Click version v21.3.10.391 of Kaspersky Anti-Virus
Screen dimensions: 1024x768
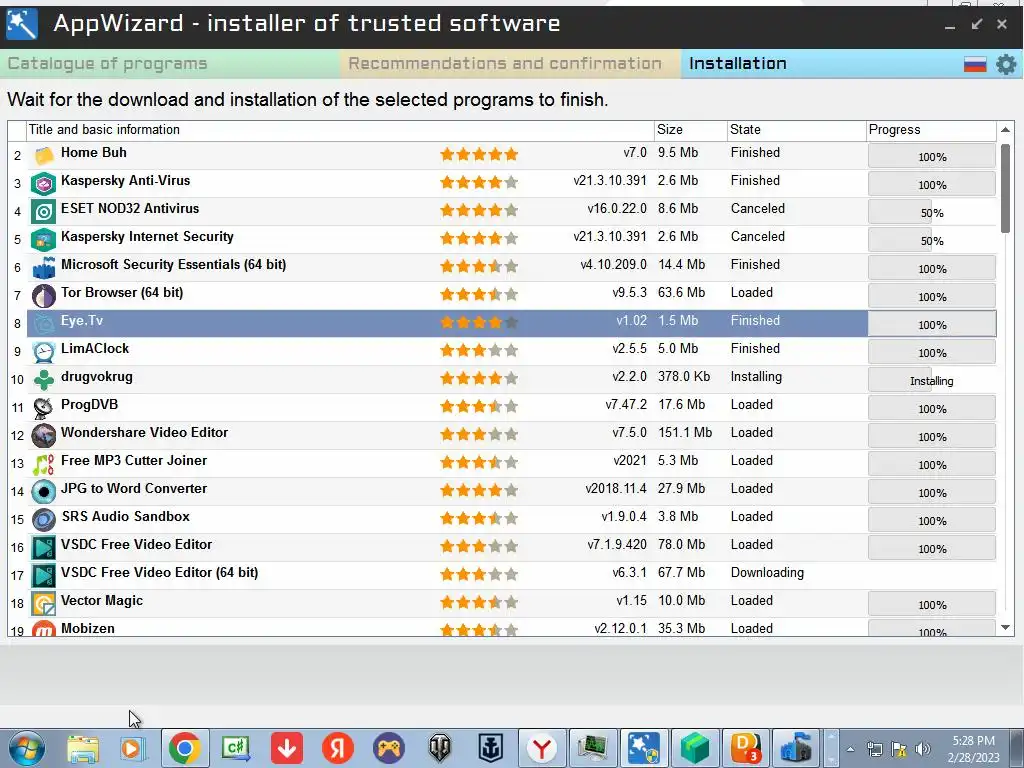click(x=610, y=181)
